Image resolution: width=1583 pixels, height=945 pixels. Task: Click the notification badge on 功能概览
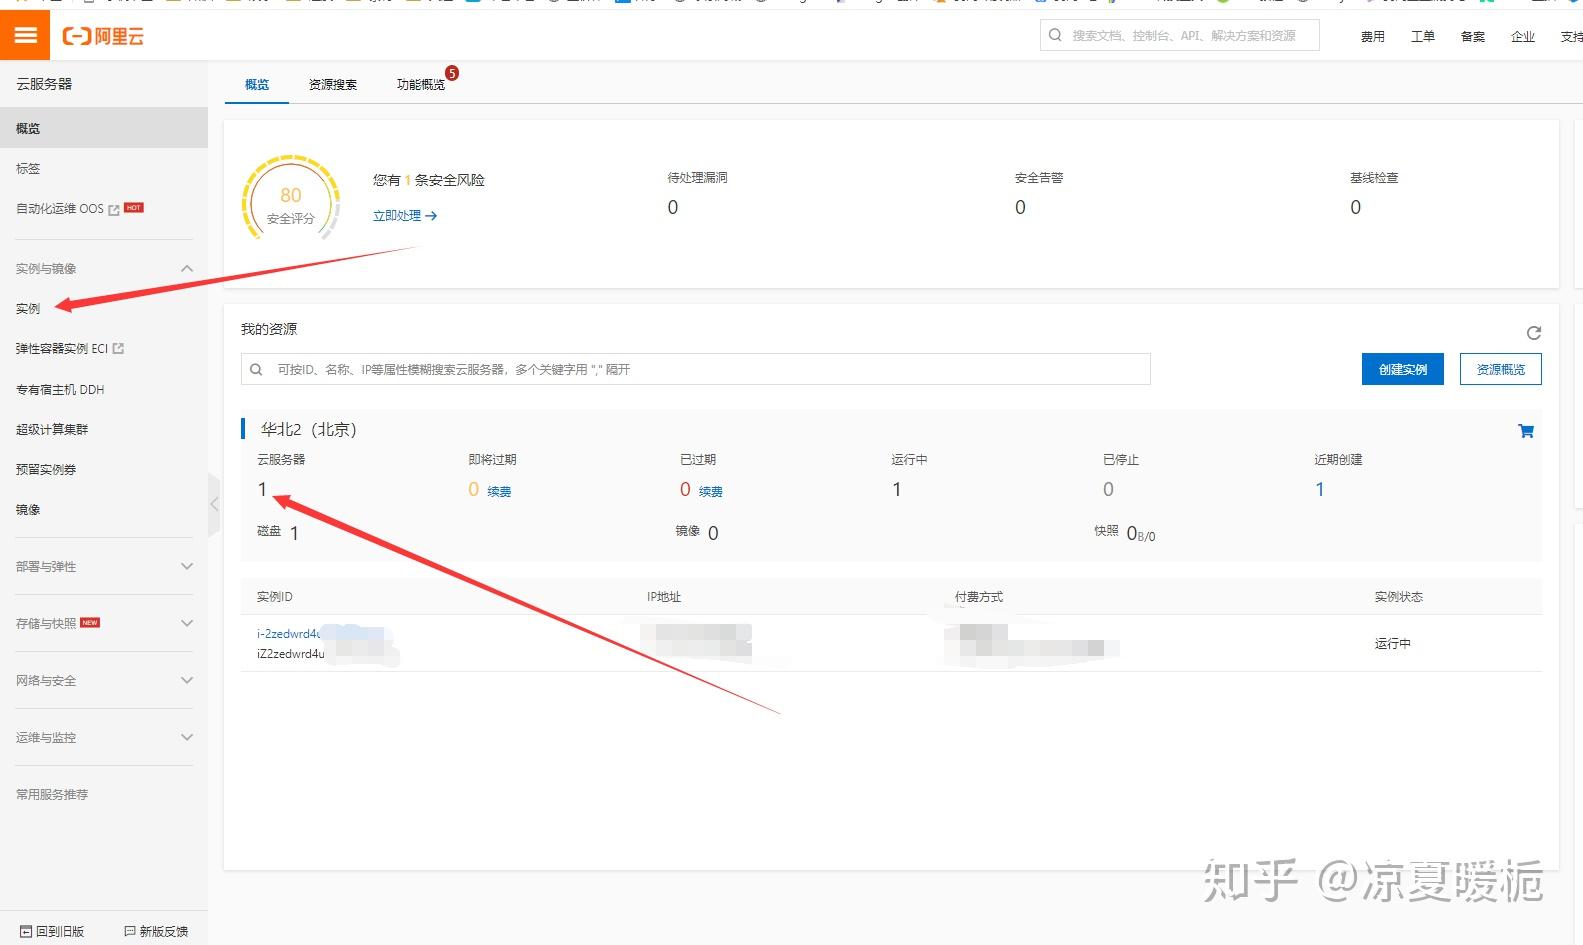tap(452, 73)
